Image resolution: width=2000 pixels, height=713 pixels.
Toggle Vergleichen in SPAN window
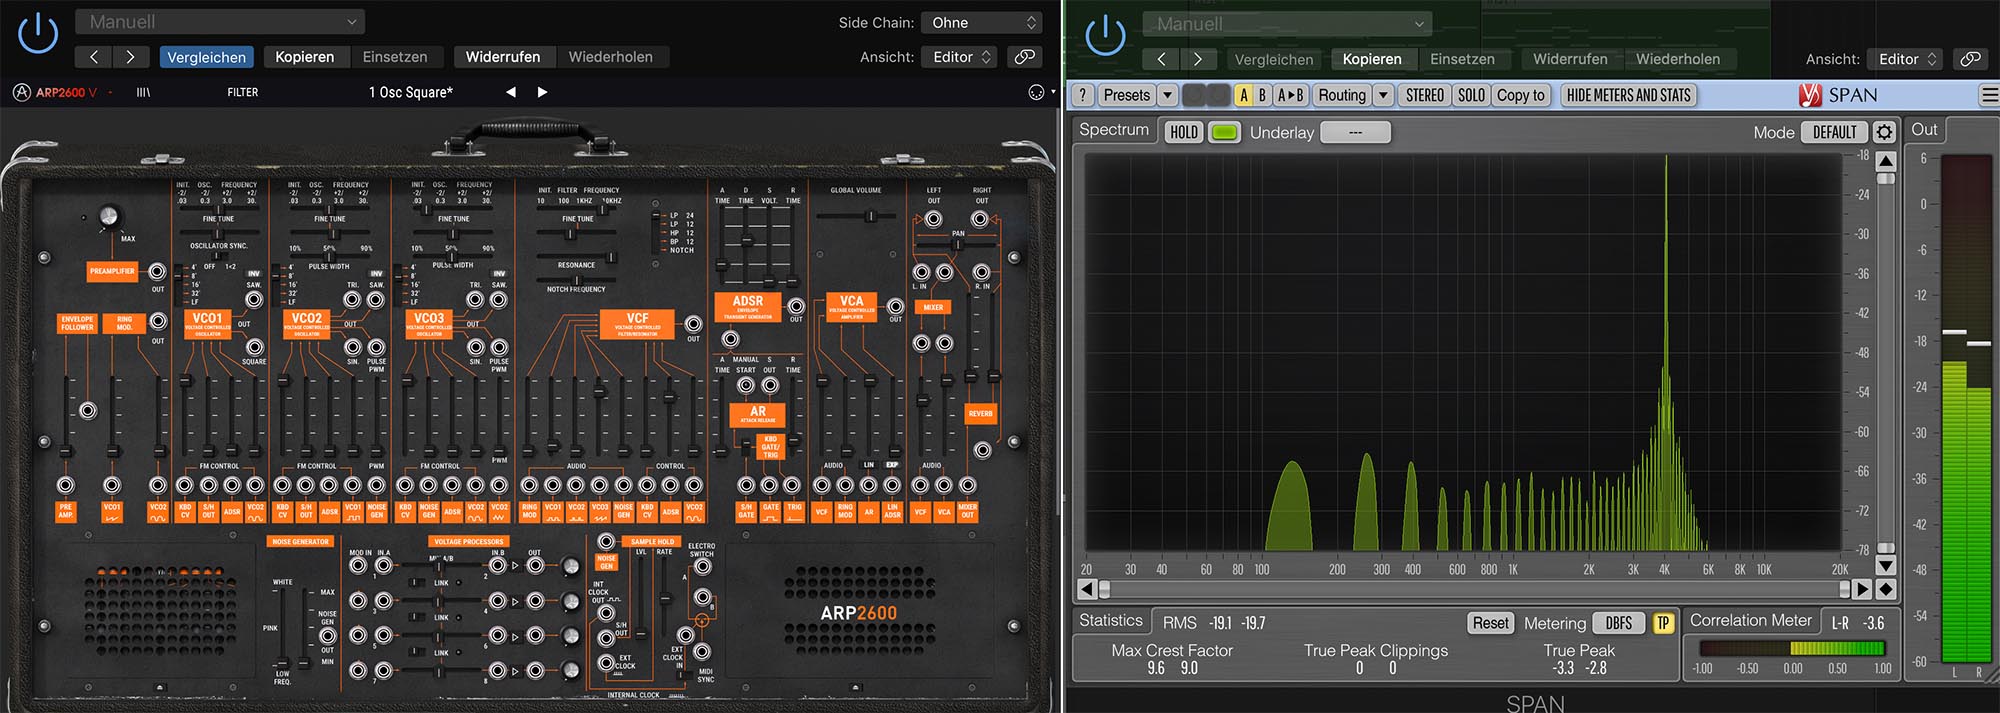pos(1273,59)
